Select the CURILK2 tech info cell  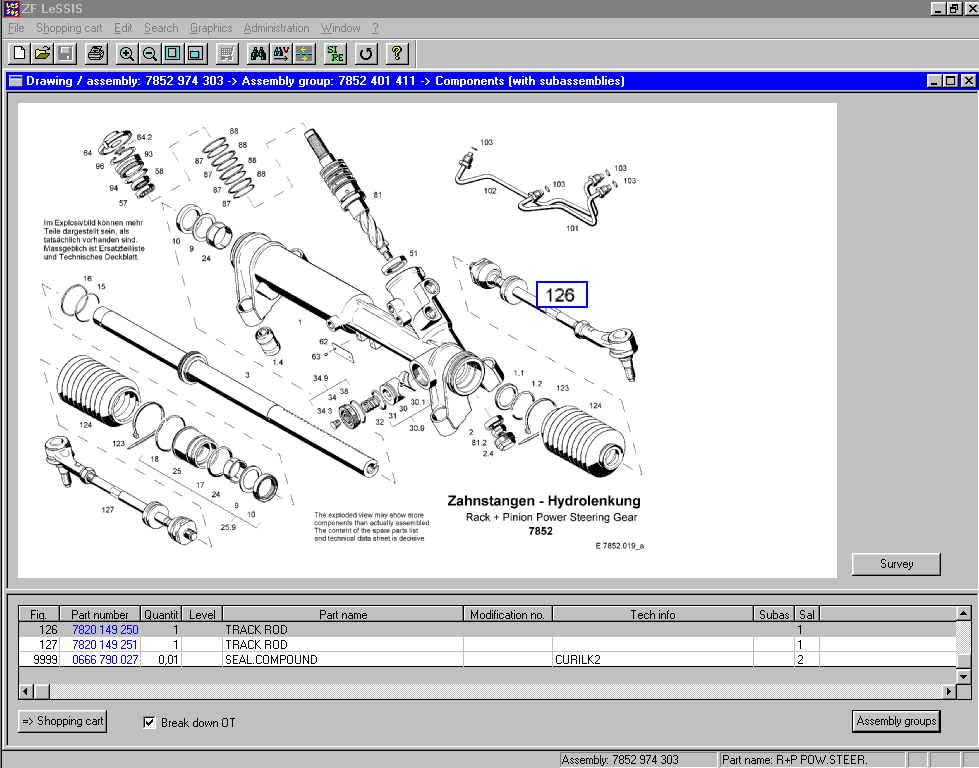point(652,659)
